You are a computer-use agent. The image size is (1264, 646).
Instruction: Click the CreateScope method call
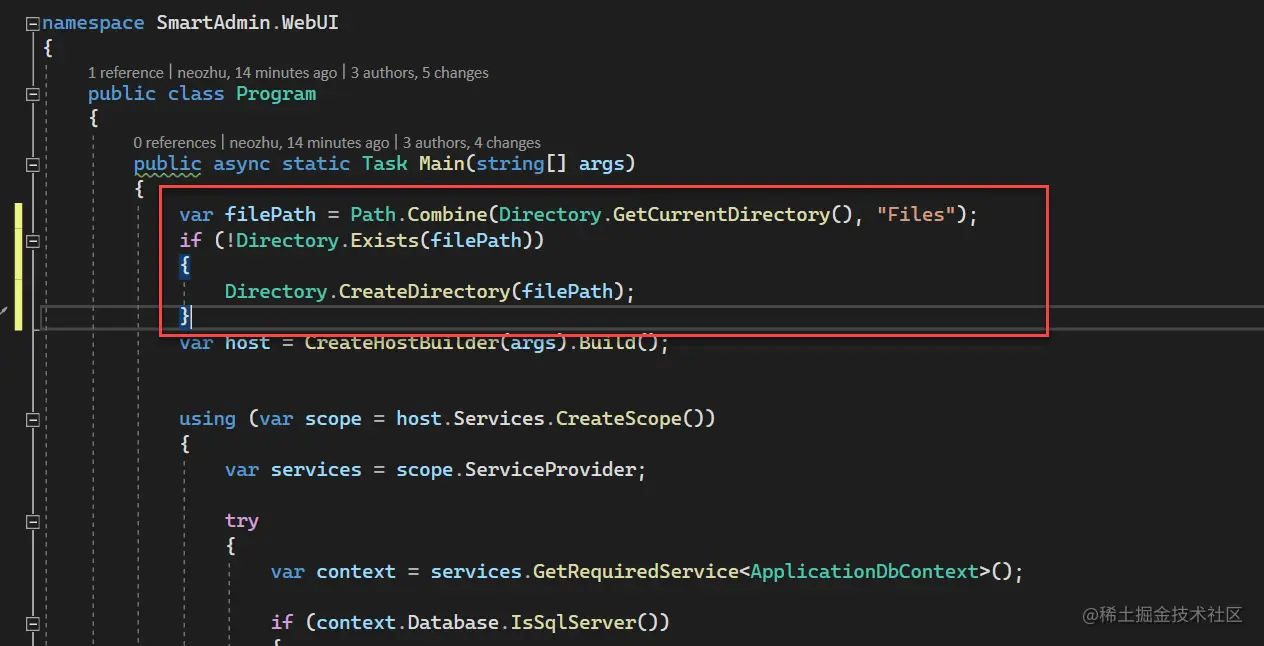[619, 418]
